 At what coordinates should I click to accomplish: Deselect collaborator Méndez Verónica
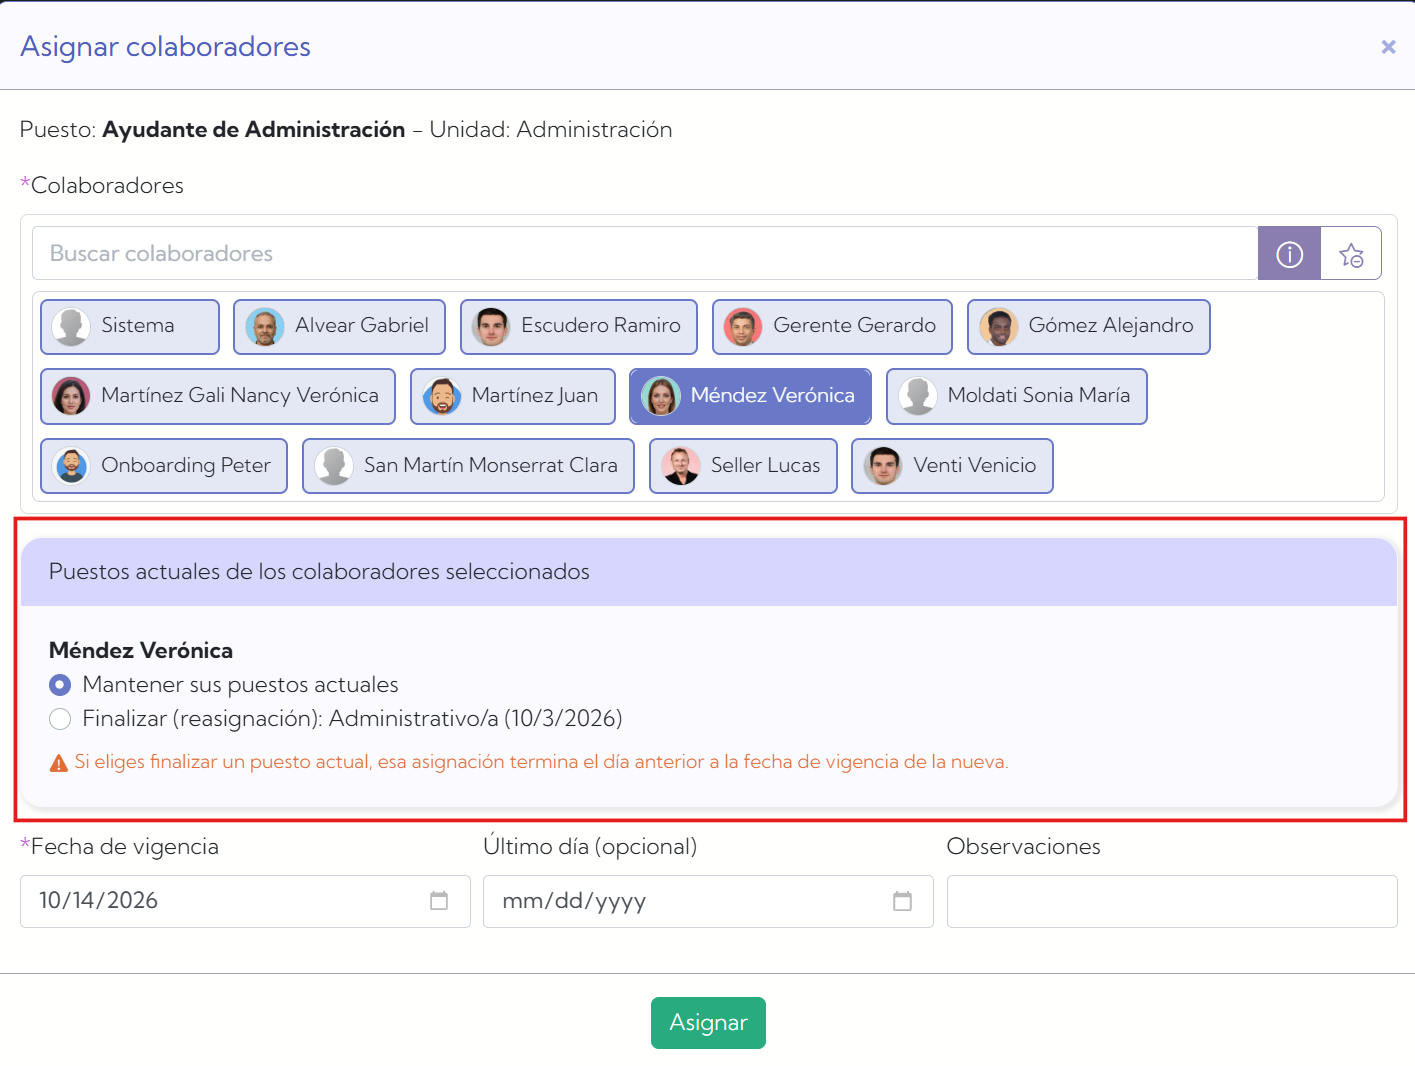click(x=750, y=397)
